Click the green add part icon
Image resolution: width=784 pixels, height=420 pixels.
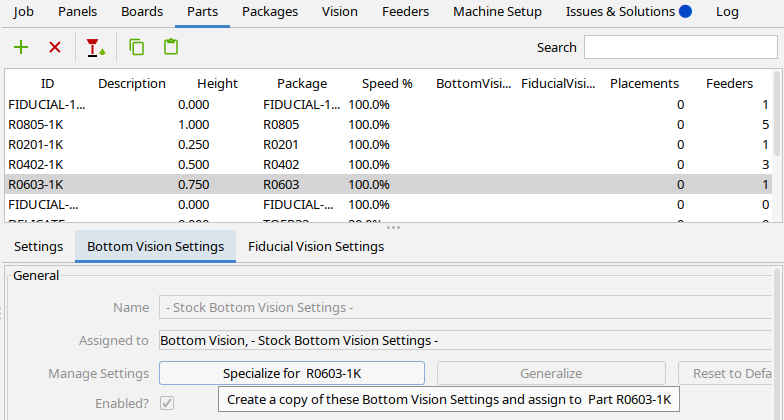coord(21,47)
